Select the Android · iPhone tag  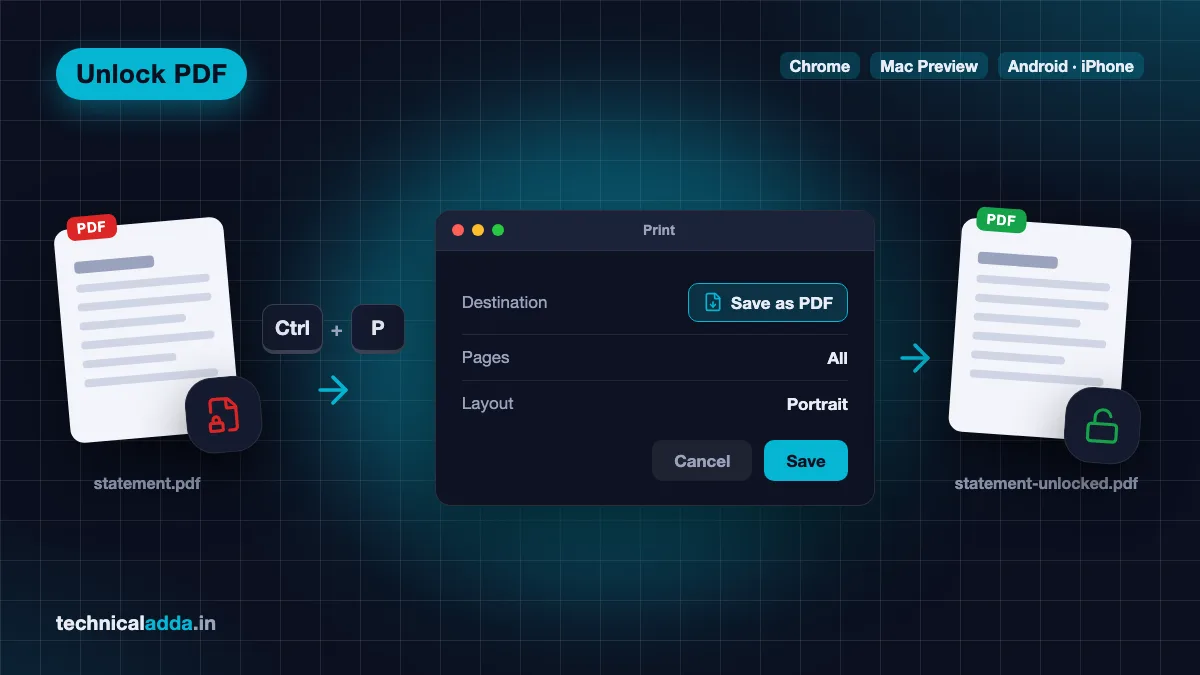click(x=1071, y=66)
